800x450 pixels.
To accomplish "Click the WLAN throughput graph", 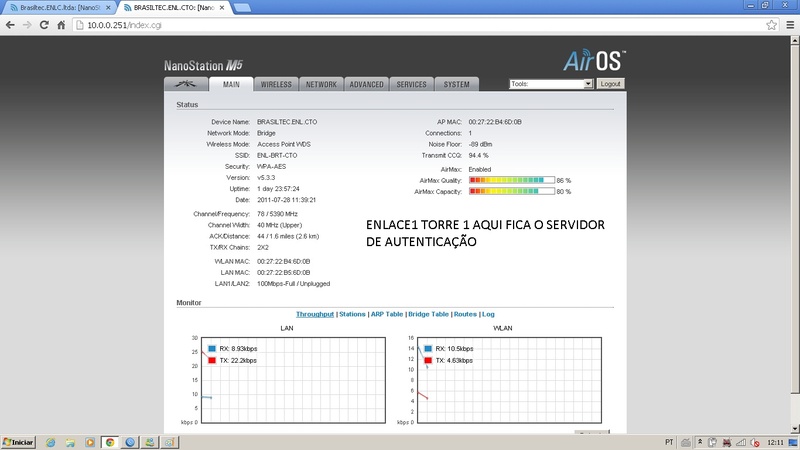I will tap(509, 380).
